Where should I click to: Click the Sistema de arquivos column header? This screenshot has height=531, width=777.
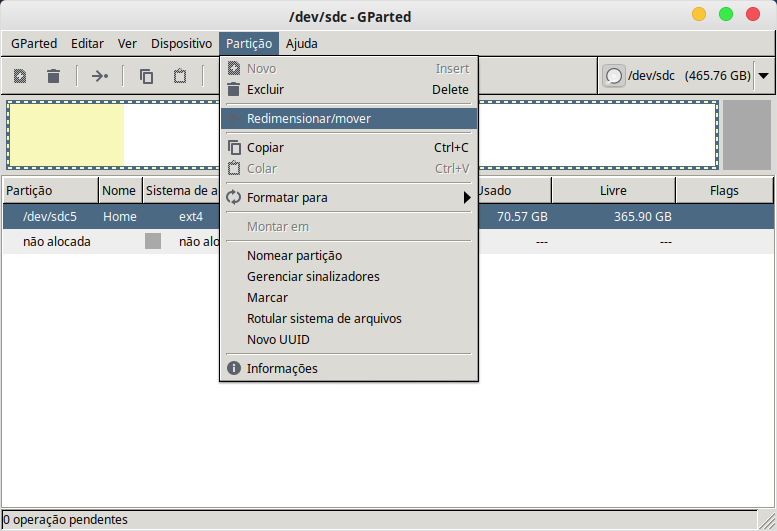click(x=181, y=190)
